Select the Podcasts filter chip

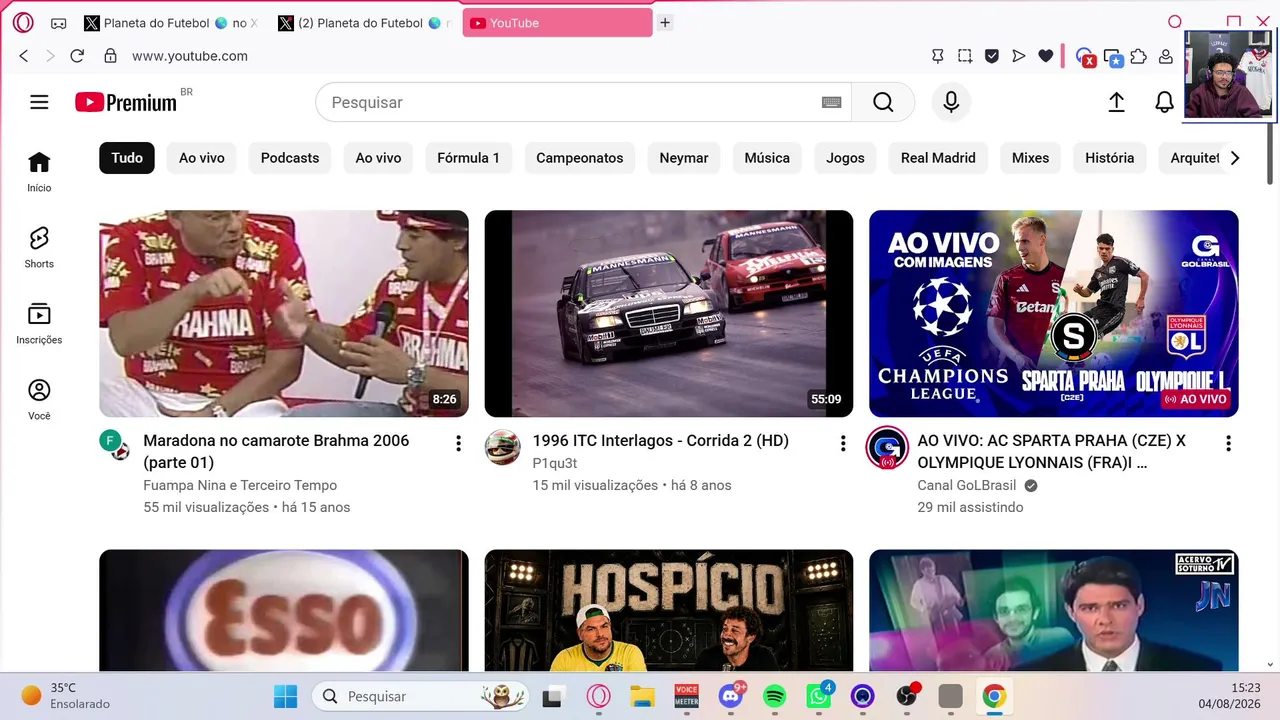[290, 158]
